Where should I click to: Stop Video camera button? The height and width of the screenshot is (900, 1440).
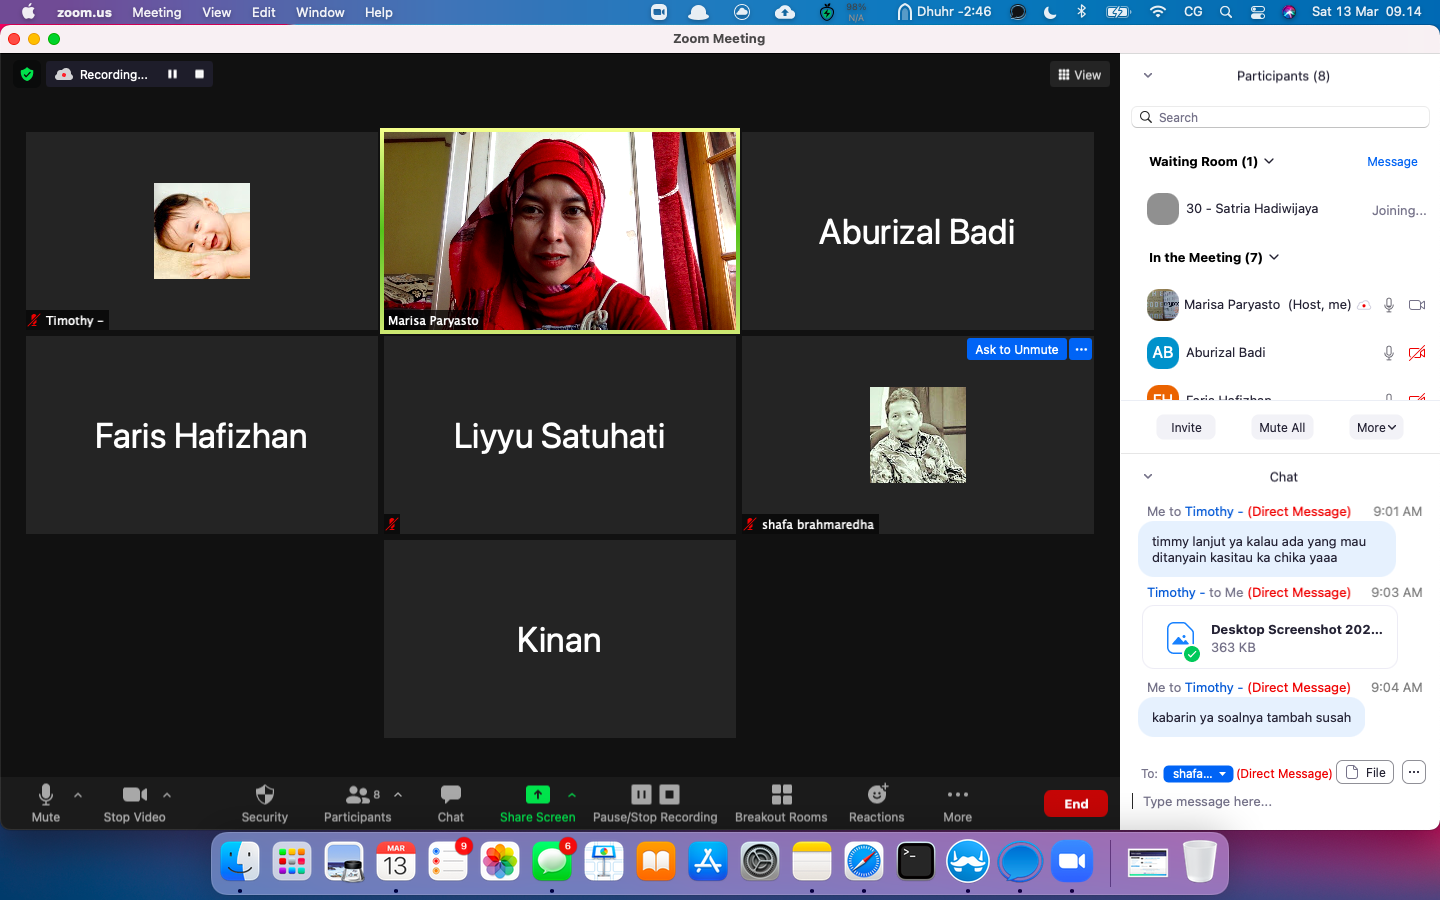(x=135, y=803)
